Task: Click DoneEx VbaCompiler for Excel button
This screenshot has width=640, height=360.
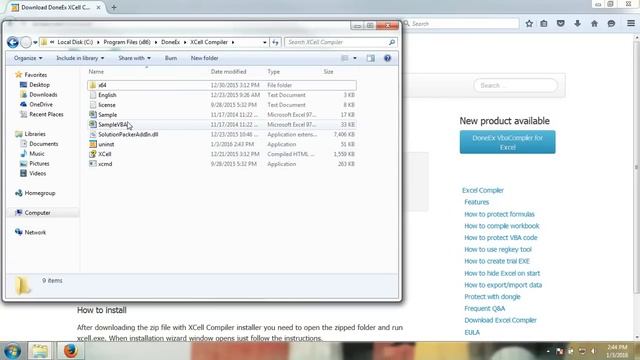Action: pos(507,142)
